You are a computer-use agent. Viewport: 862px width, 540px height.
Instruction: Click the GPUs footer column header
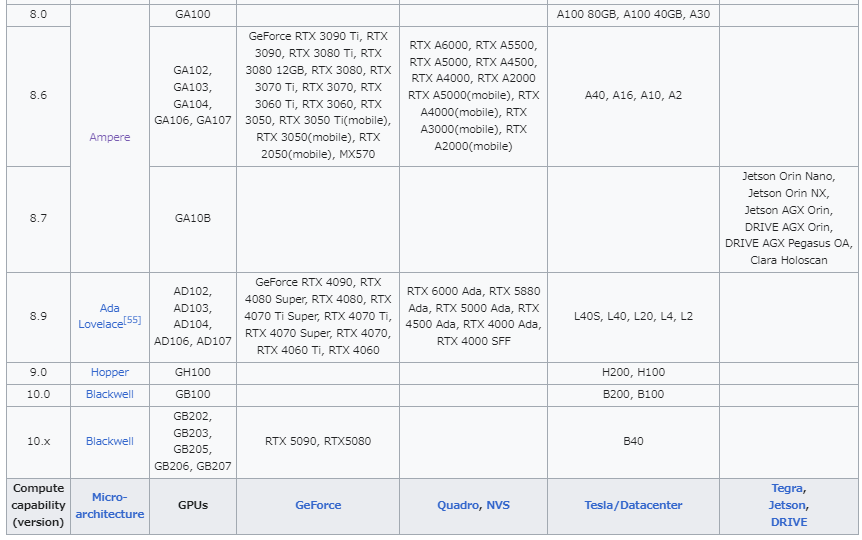click(192, 506)
